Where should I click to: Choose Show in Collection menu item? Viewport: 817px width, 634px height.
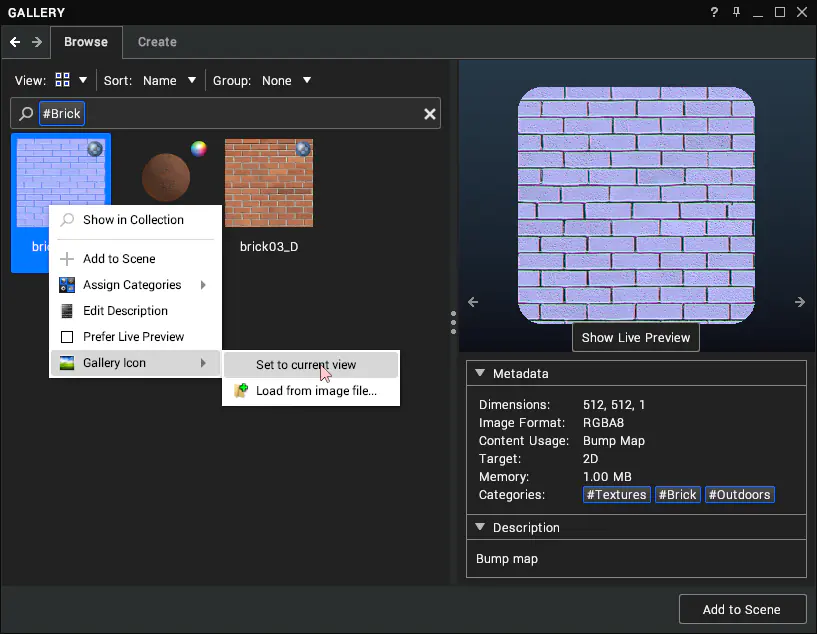pyautogui.click(x=135, y=219)
